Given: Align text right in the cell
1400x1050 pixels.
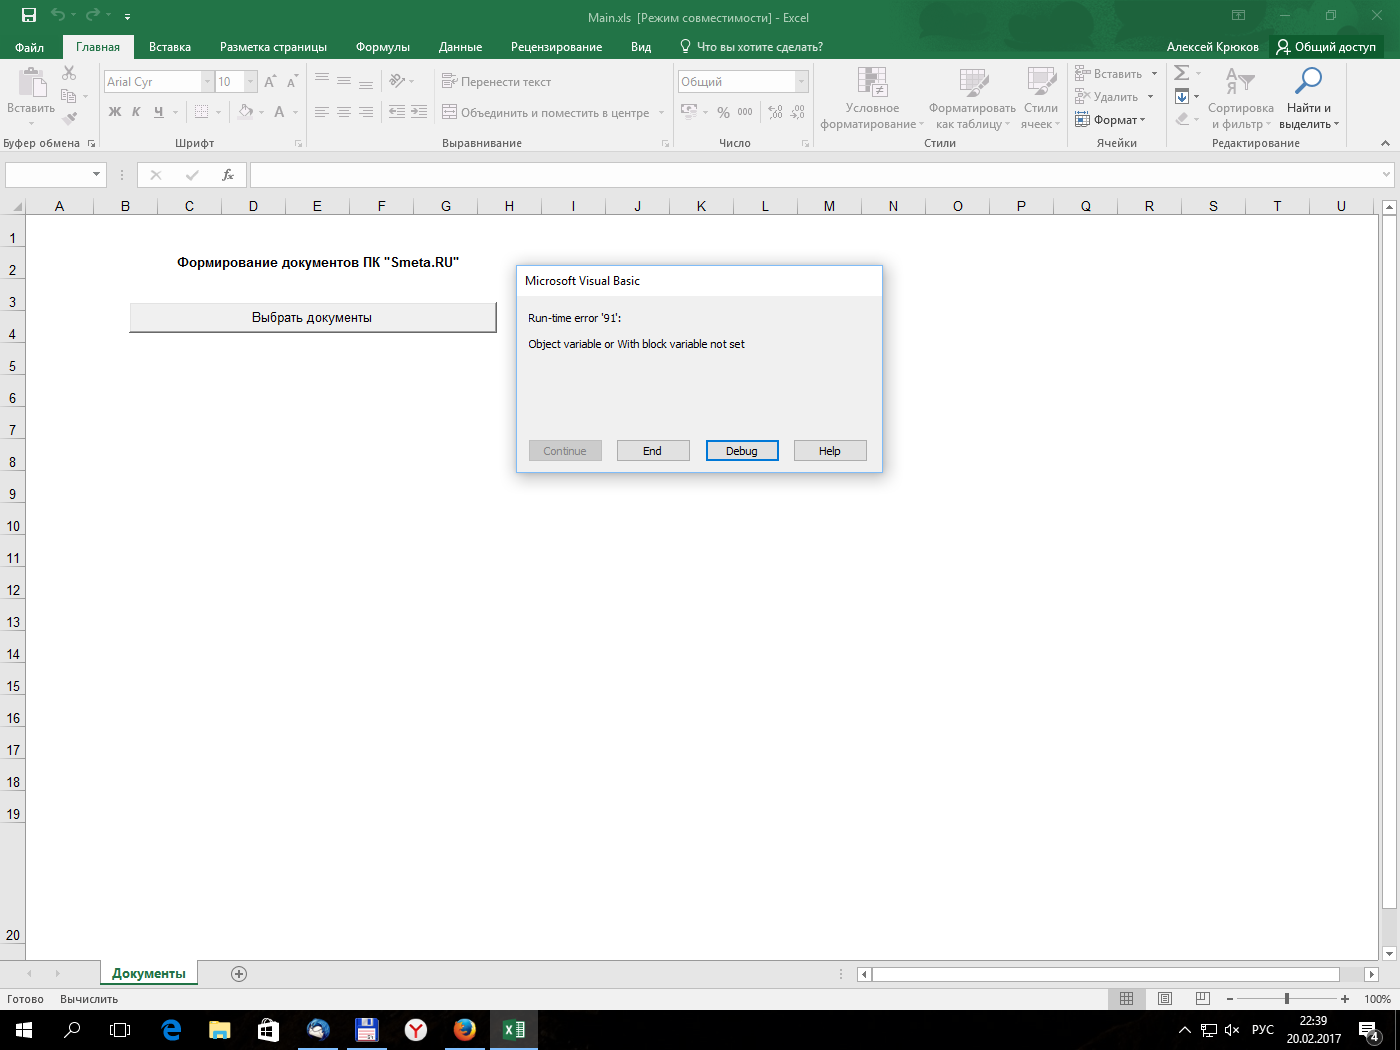Looking at the screenshot, I should 366,112.
